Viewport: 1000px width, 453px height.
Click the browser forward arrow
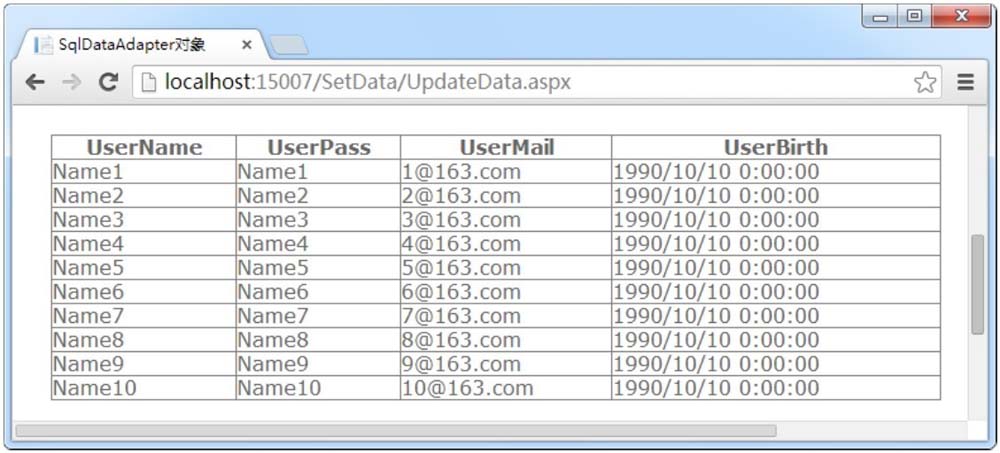point(71,82)
